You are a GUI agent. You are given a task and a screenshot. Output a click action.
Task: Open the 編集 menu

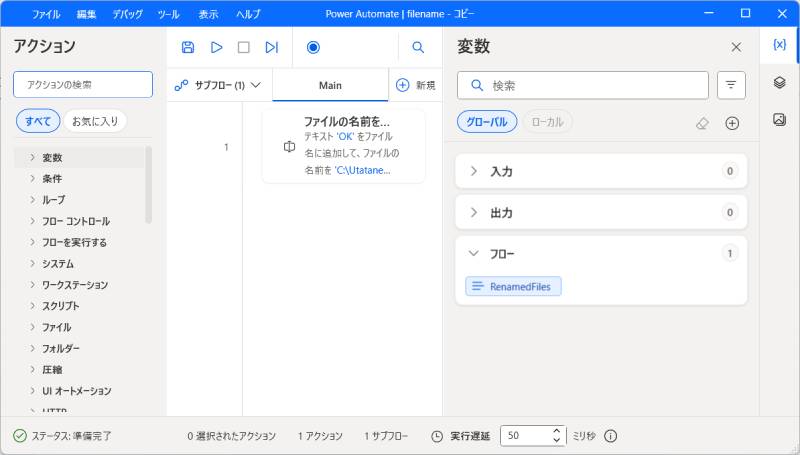(x=86, y=14)
